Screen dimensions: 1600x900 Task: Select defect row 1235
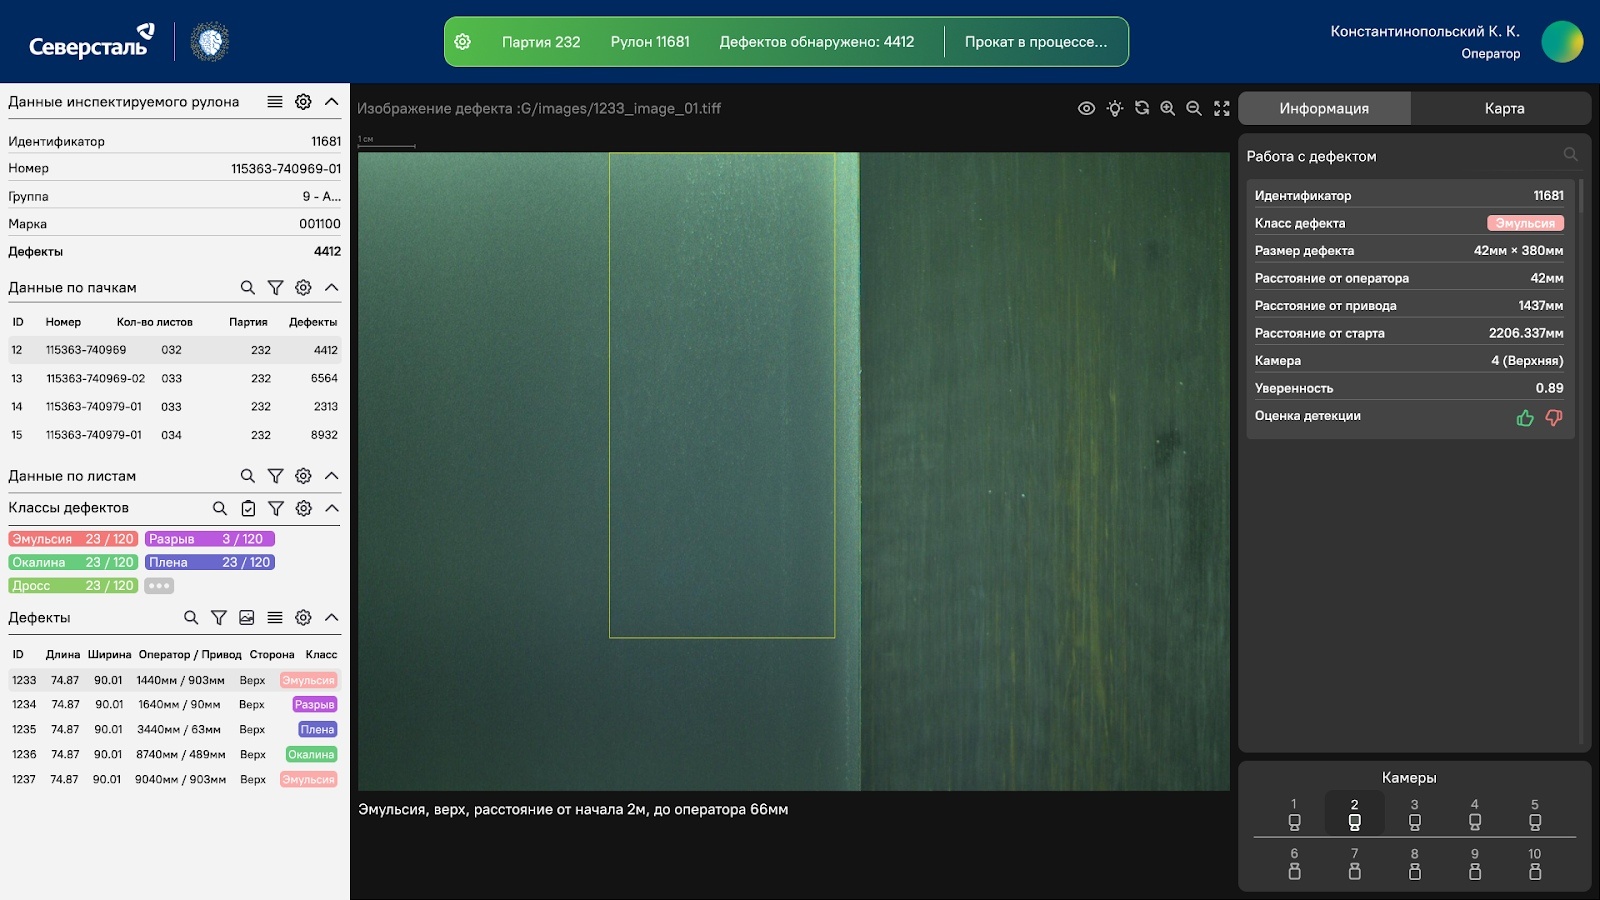[175, 730]
